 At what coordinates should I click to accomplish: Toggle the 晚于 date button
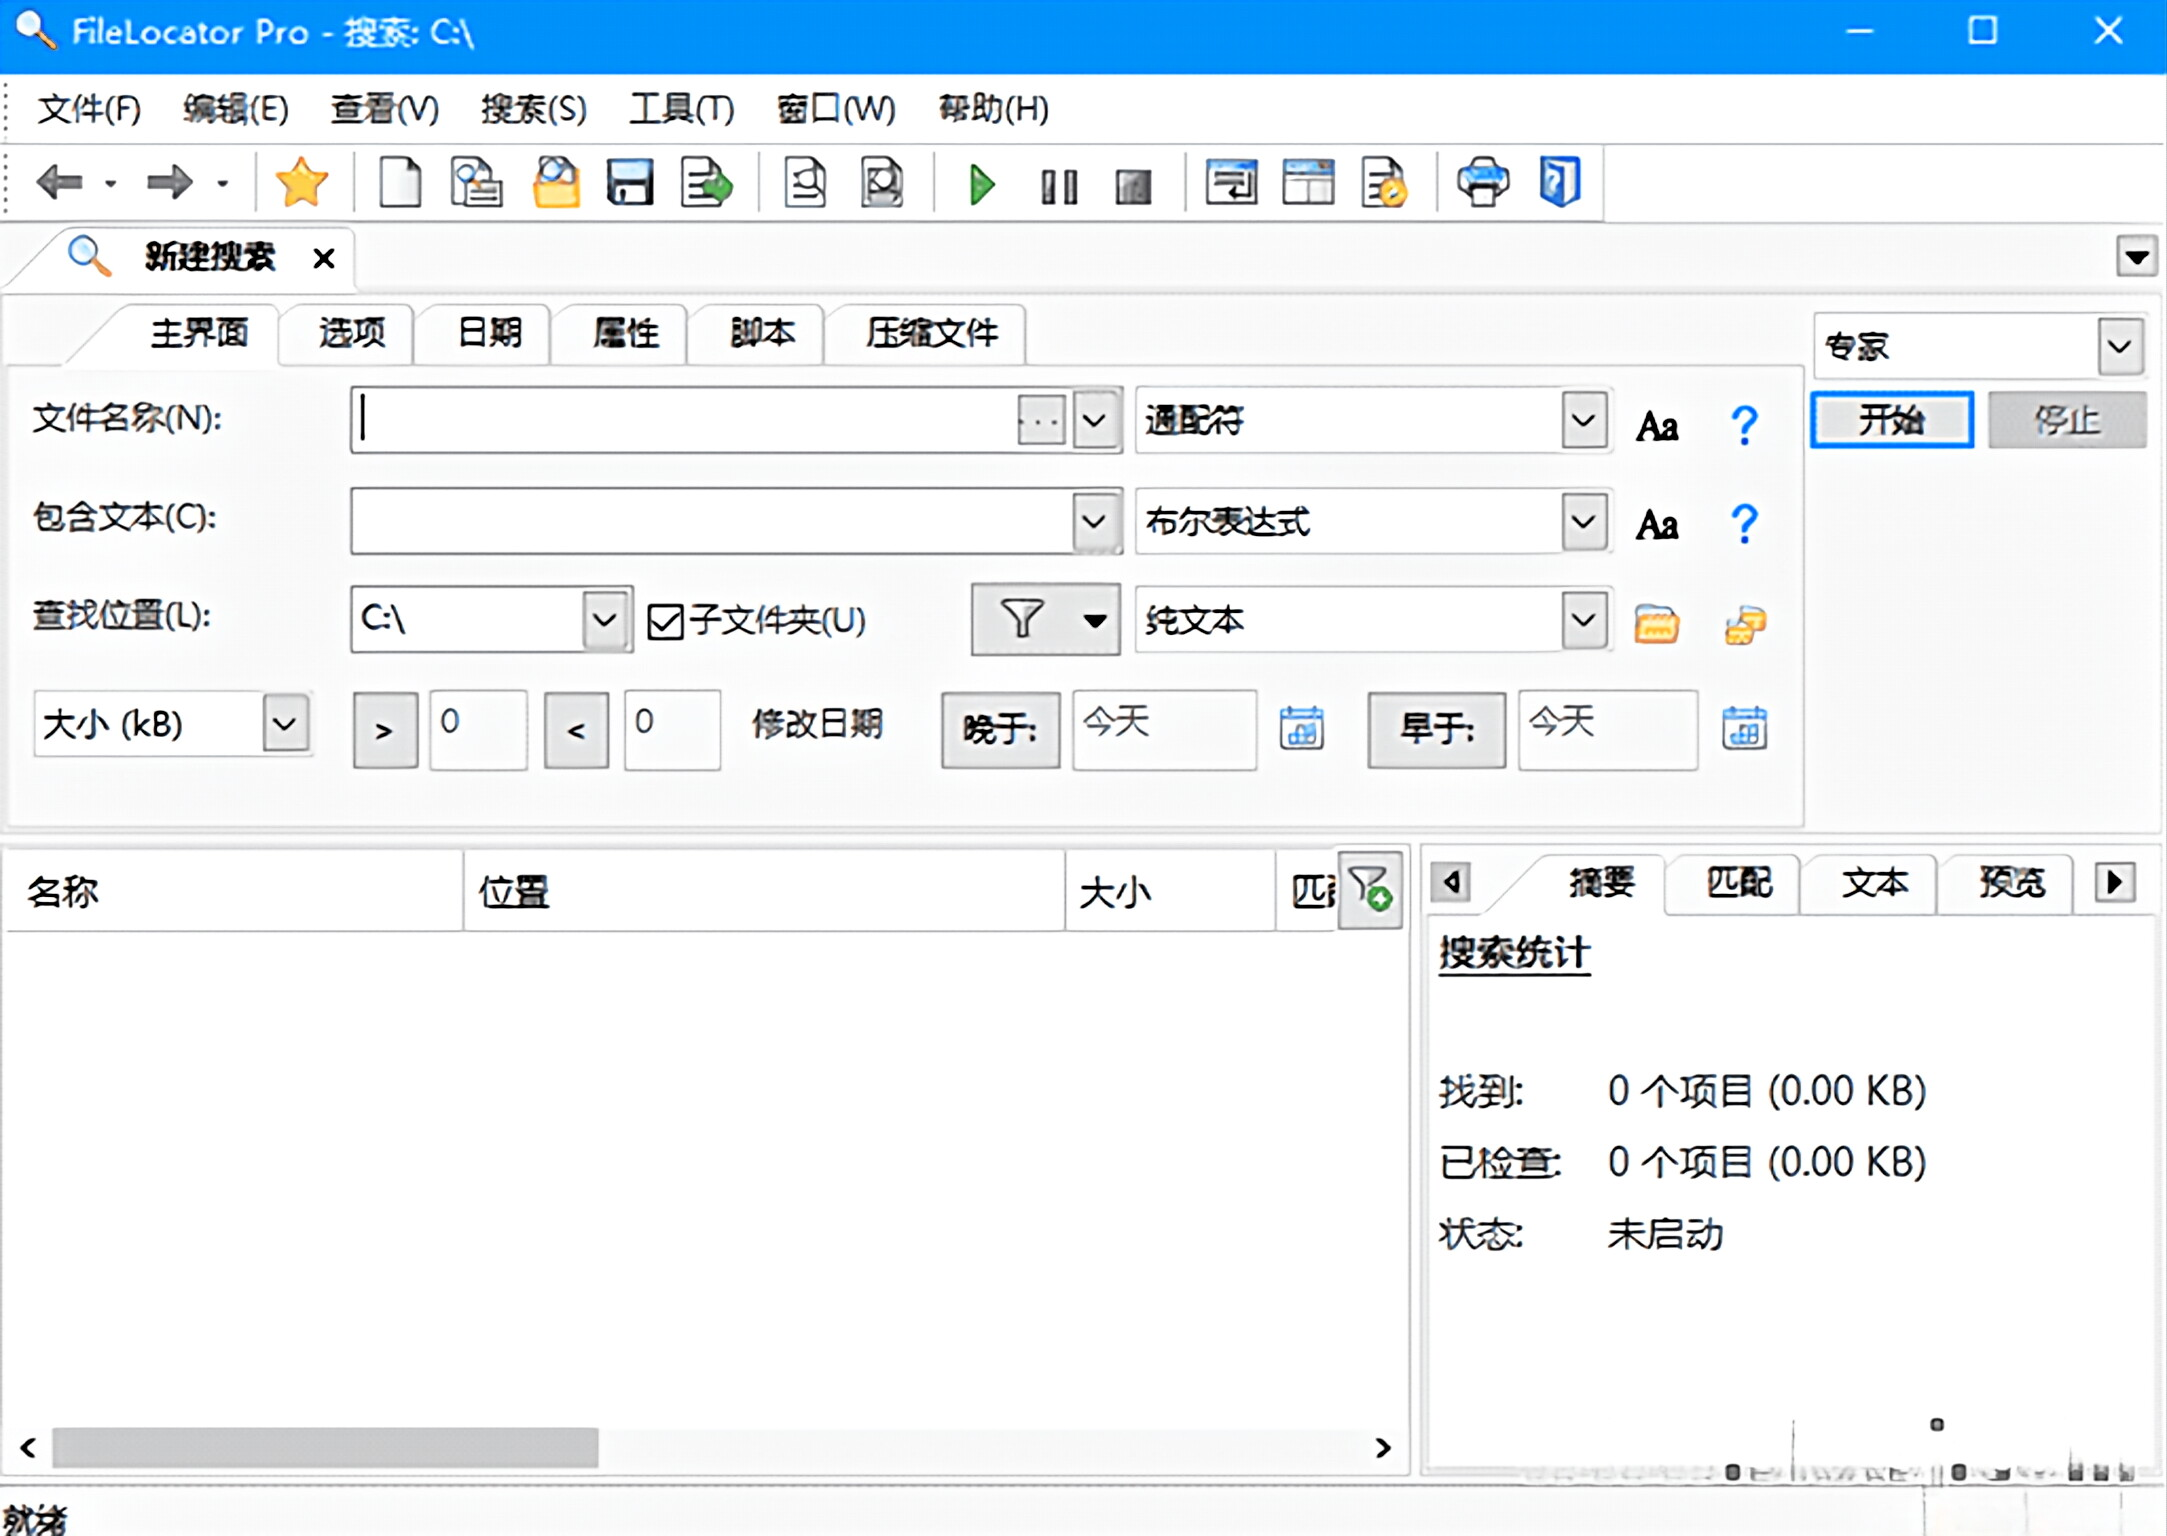[1000, 730]
